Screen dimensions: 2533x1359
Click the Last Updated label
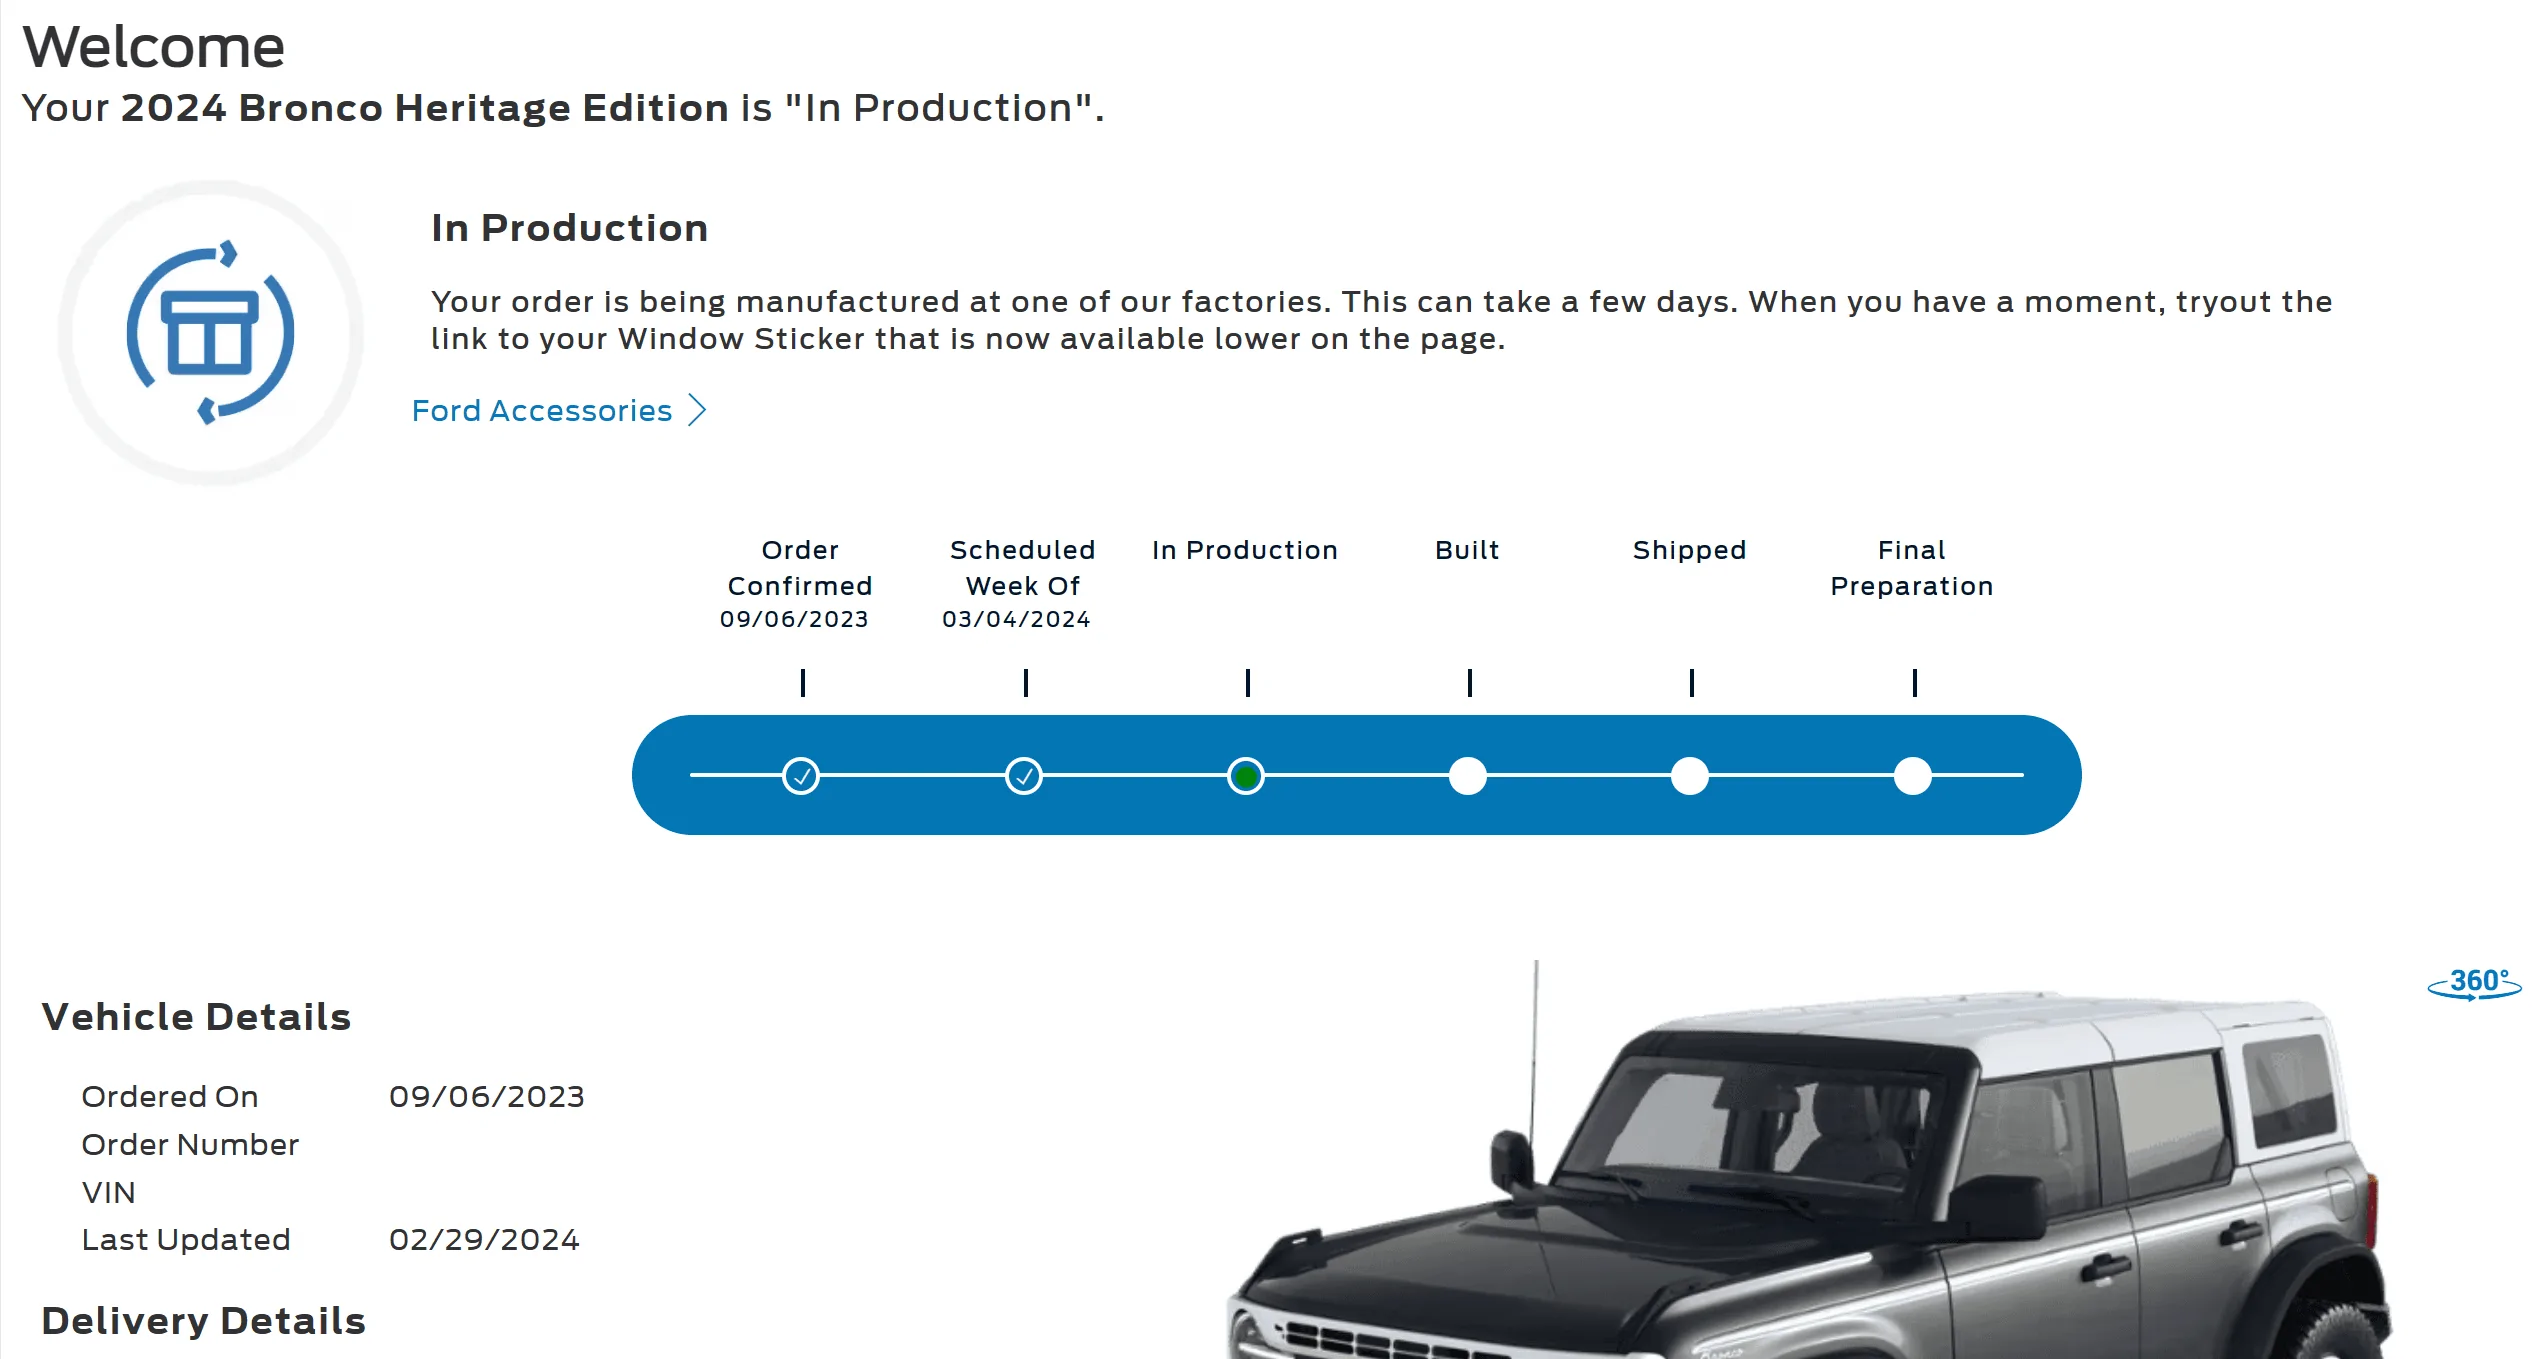pos(186,1240)
